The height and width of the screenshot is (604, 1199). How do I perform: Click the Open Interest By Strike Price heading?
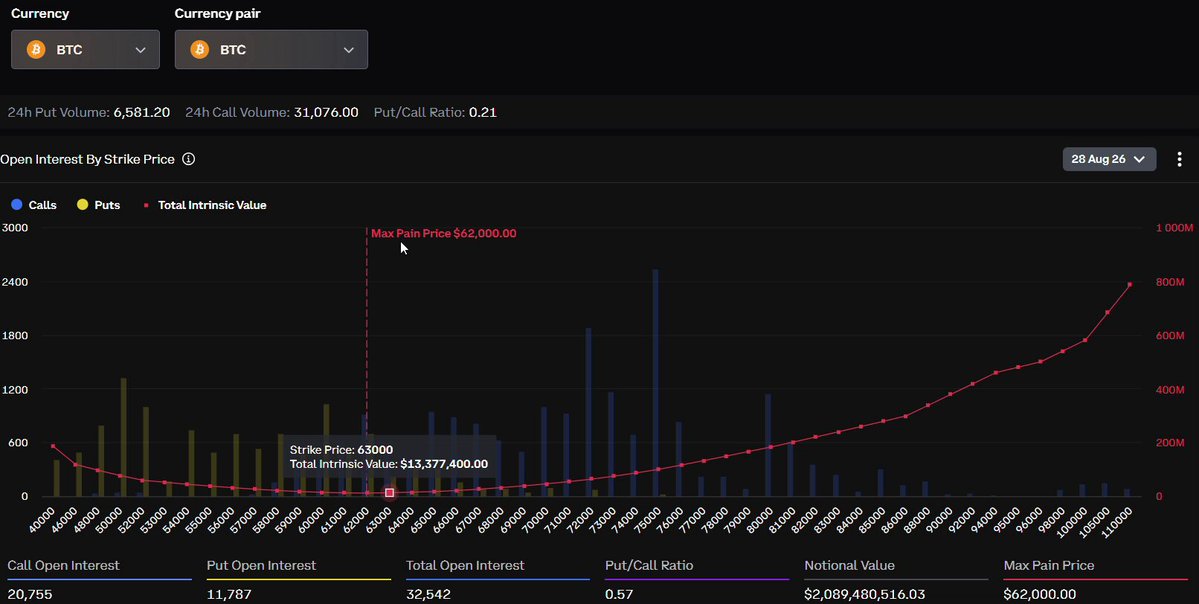(x=87, y=159)
